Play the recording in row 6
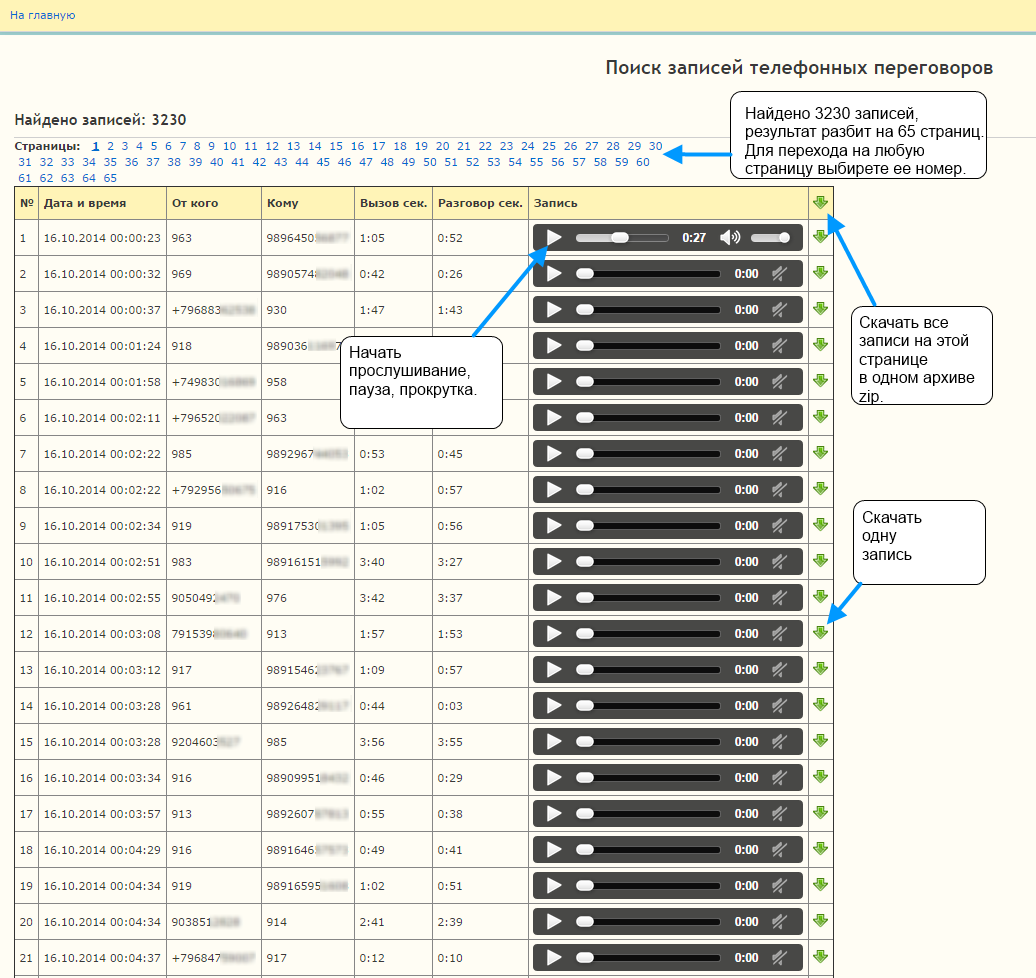 pos(554,418)
